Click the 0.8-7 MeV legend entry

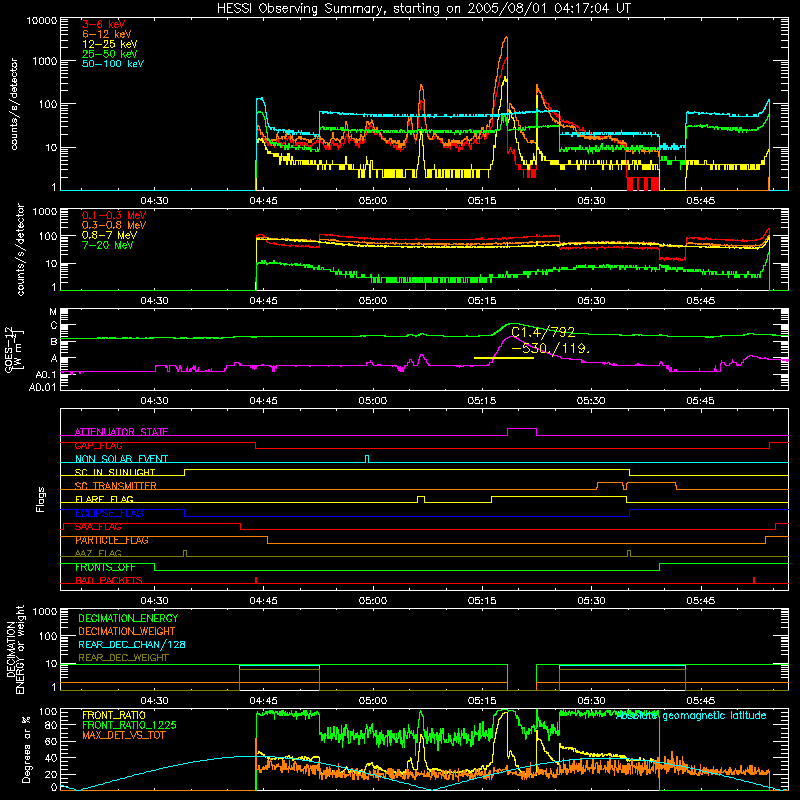coord(110,235)
